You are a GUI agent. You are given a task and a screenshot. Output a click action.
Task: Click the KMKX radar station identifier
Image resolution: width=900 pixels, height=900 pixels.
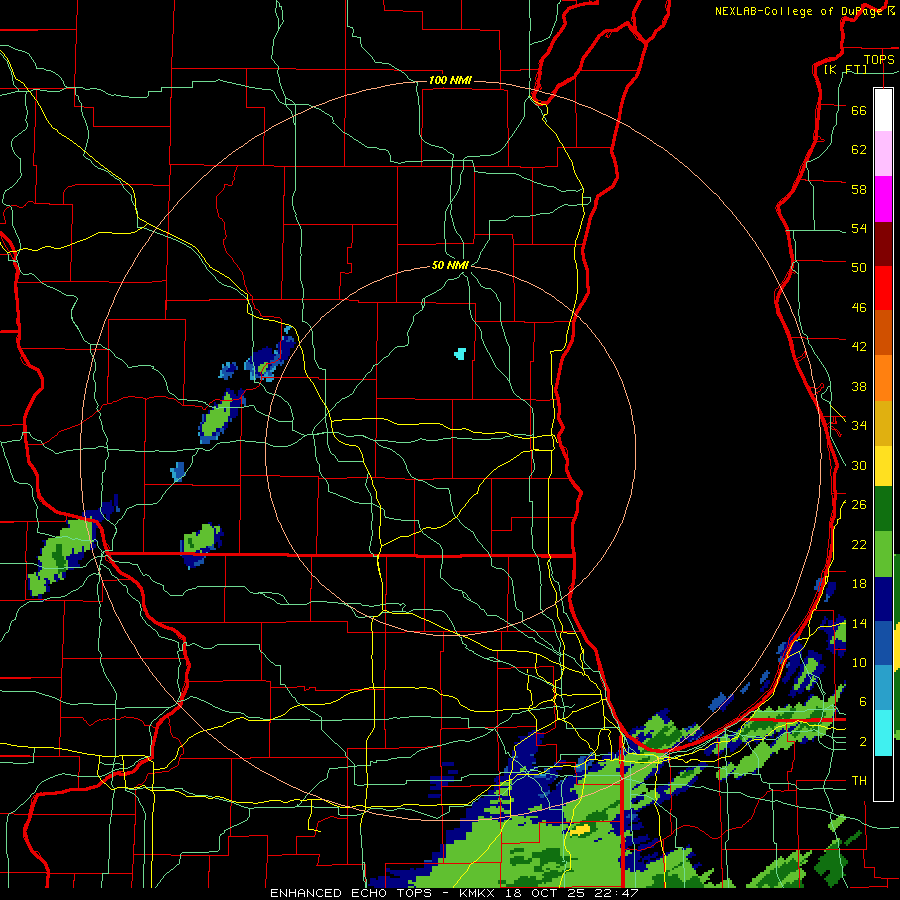479,893
